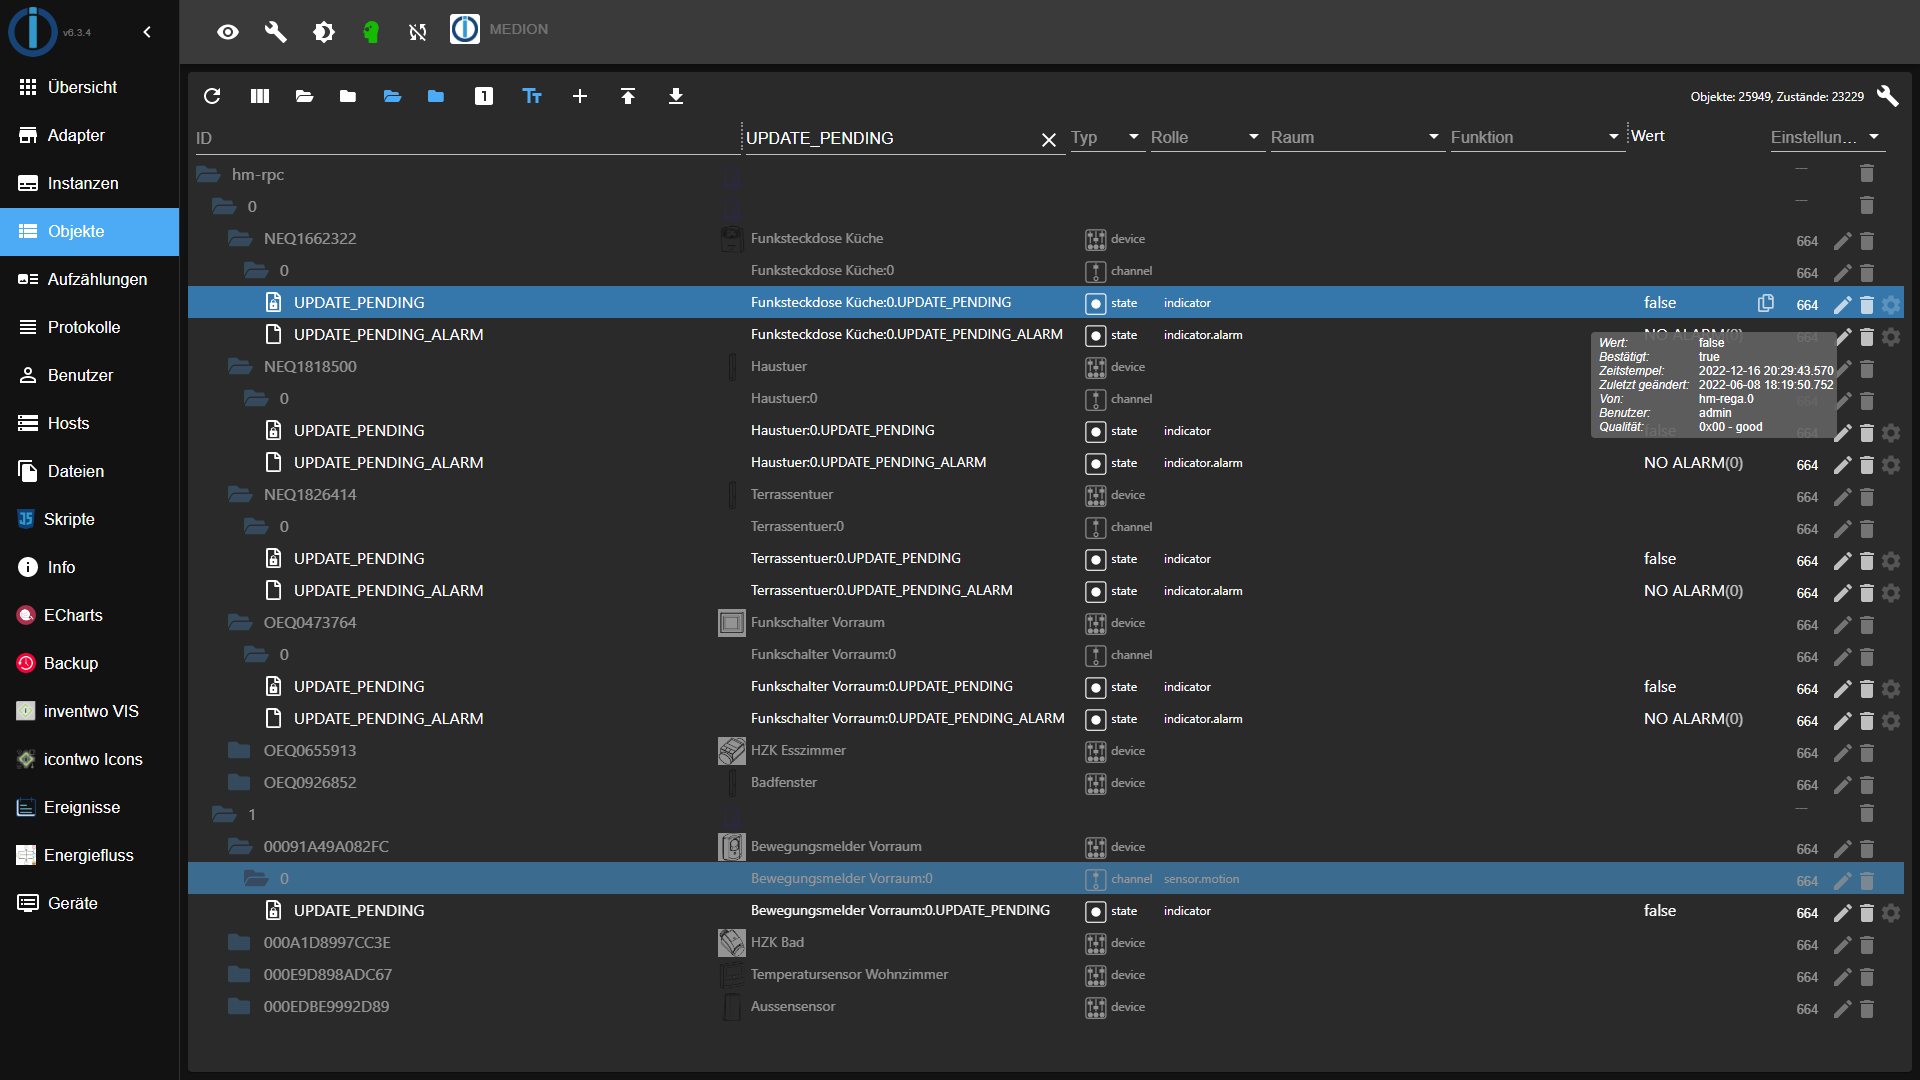Edit selected Funksteckdose Küche UPDATE_PENDING object
1920x1080 pixels.
pyautogui.click(x=1842, y=304)
